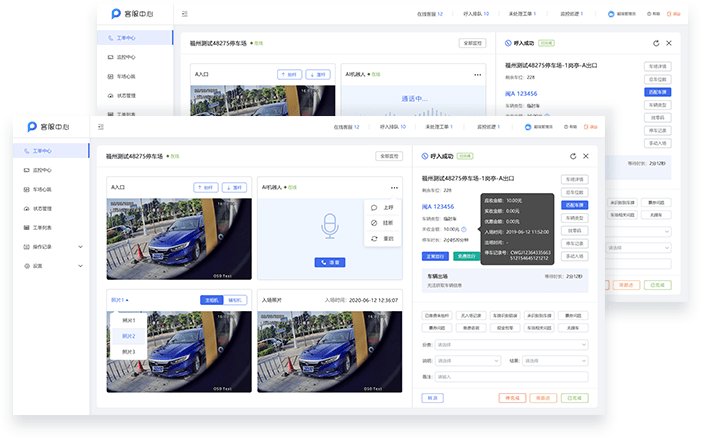
Task: Click the 车辆出场 event card
Action: (x=505, y=281)
